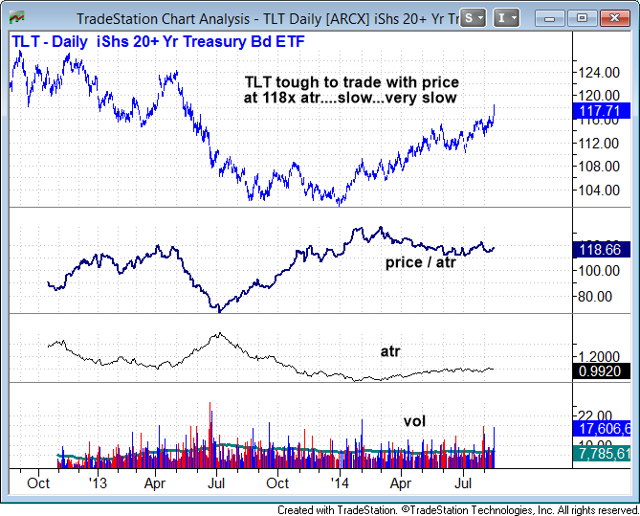Click the first Apr label on time axis
This screenshot has height=516, width=640.
click(x=155, y=483)
